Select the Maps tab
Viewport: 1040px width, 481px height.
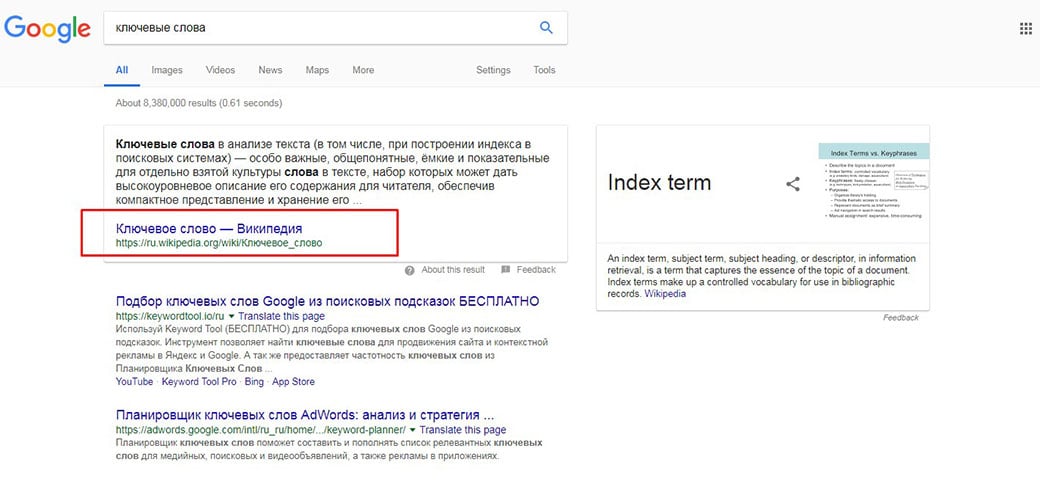click(317, 70)
